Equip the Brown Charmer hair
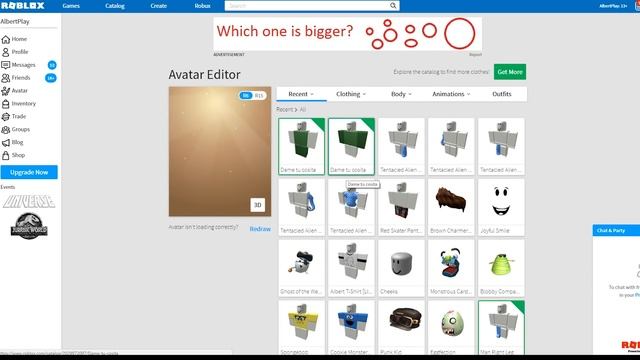Screen dimensions: 640x360 (x=451, y=207)
